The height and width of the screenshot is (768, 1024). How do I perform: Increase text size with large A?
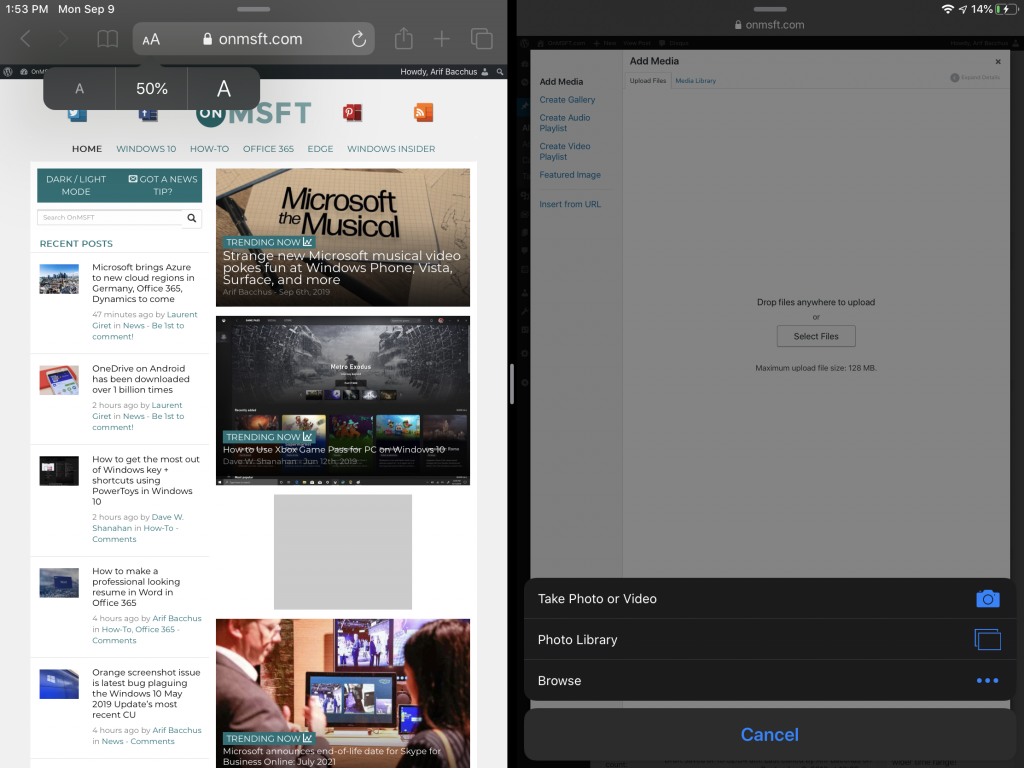224,89
